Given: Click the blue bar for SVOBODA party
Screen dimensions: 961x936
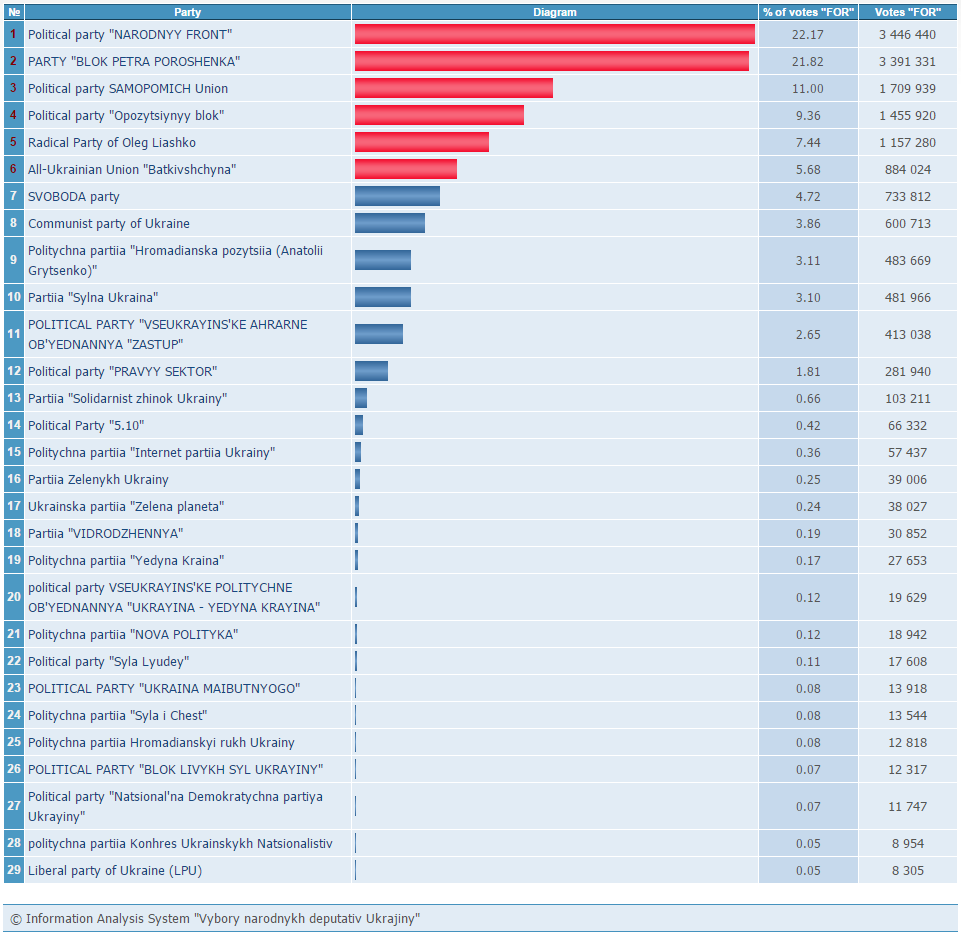Looking at the screenshot, I should click(397, 196).
